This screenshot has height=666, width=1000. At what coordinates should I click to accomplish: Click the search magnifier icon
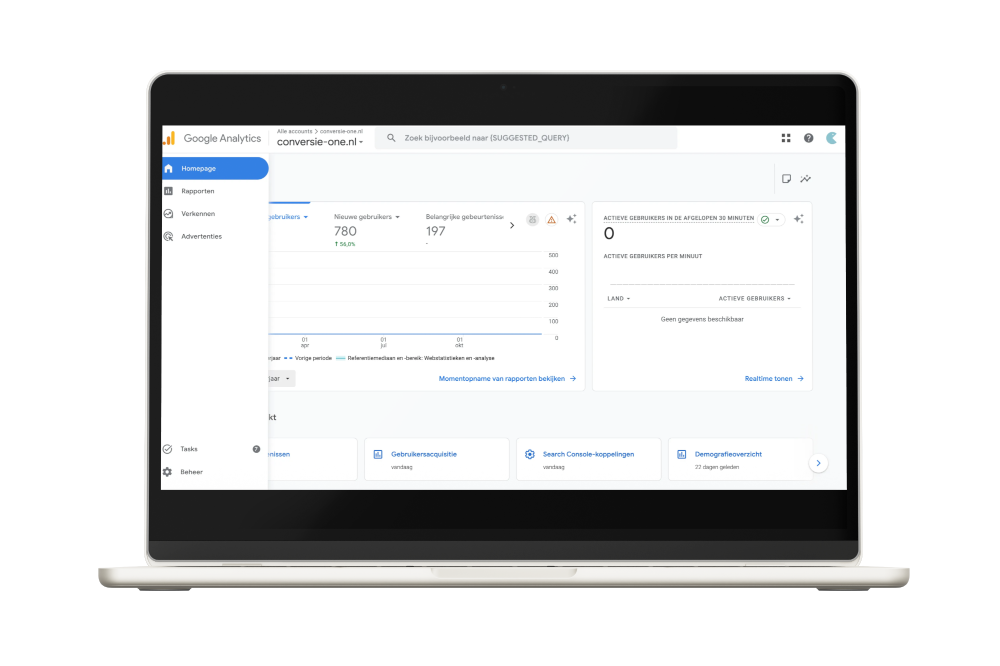pos(391,138)
